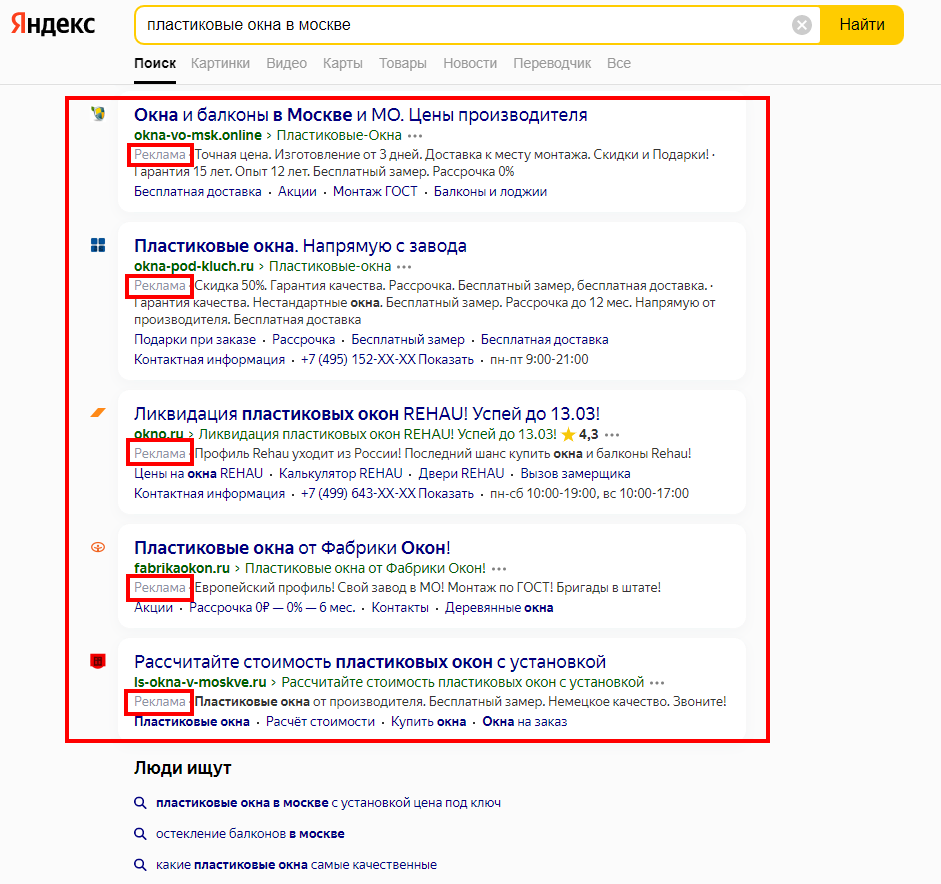Open the Карты tab
The height and width of the screenshot is (884, 941).
click(343, 63)
